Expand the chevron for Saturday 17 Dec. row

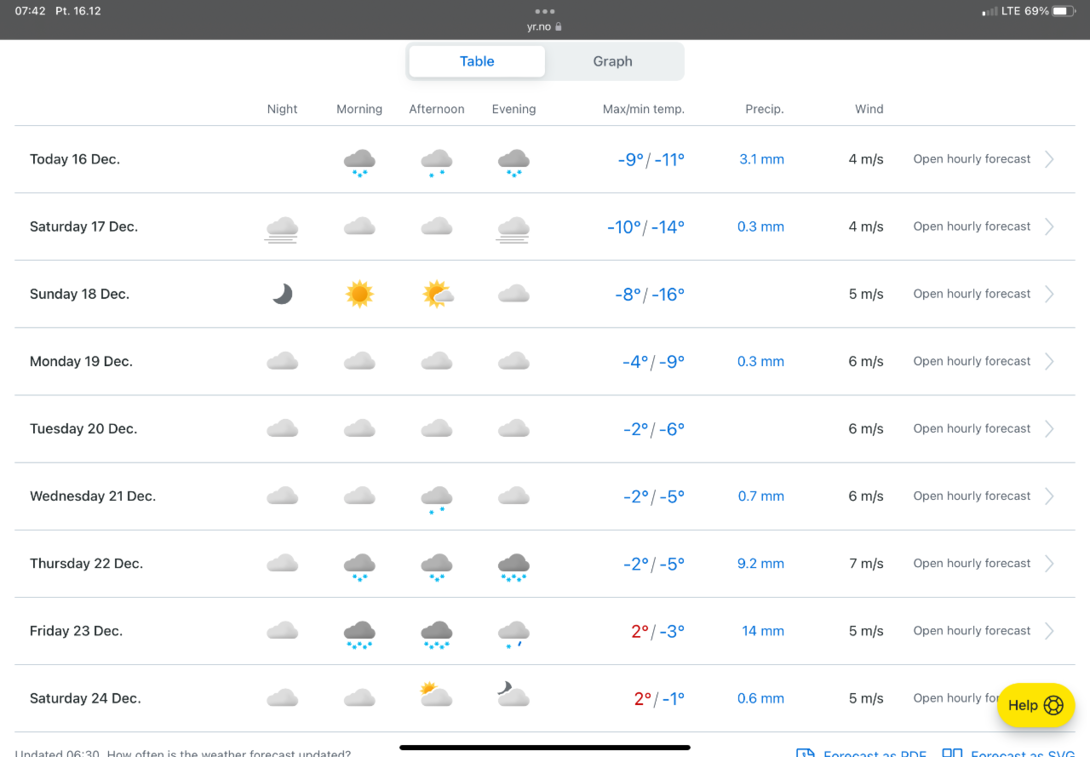coord(1050,227)
